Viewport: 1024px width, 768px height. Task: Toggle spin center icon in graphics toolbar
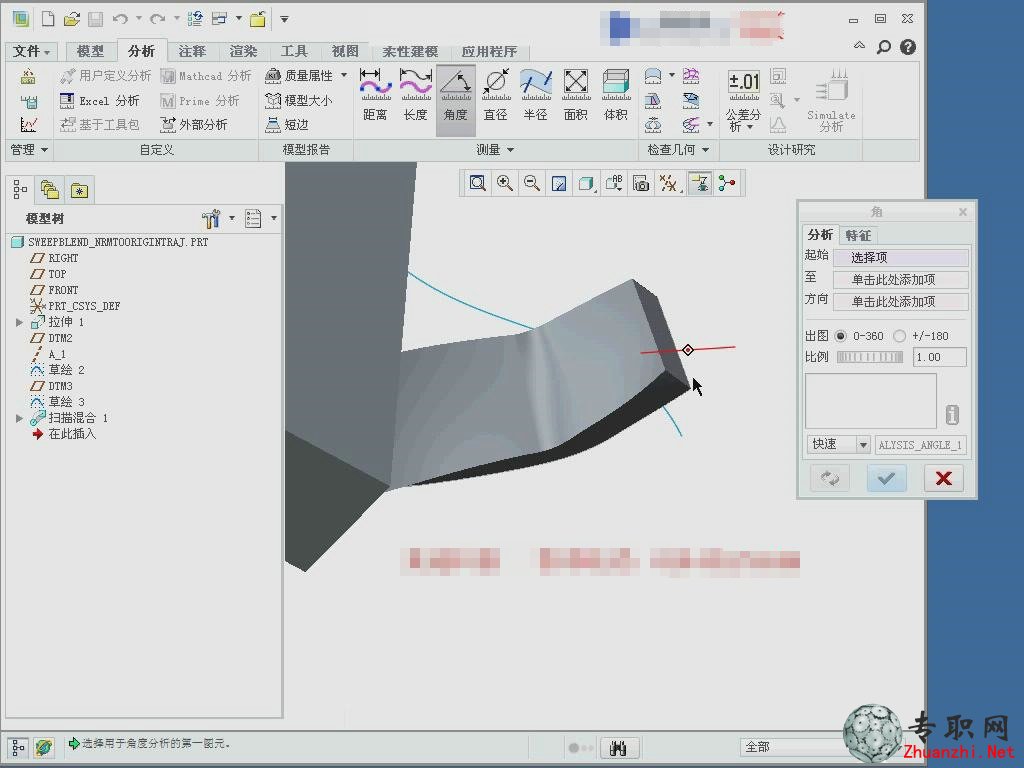(x=727, y=184)
